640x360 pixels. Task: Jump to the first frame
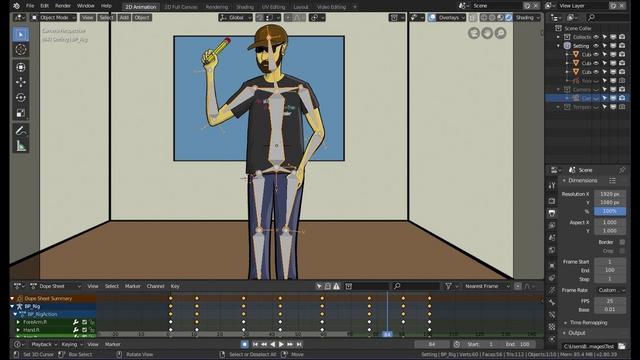point(255,344)
